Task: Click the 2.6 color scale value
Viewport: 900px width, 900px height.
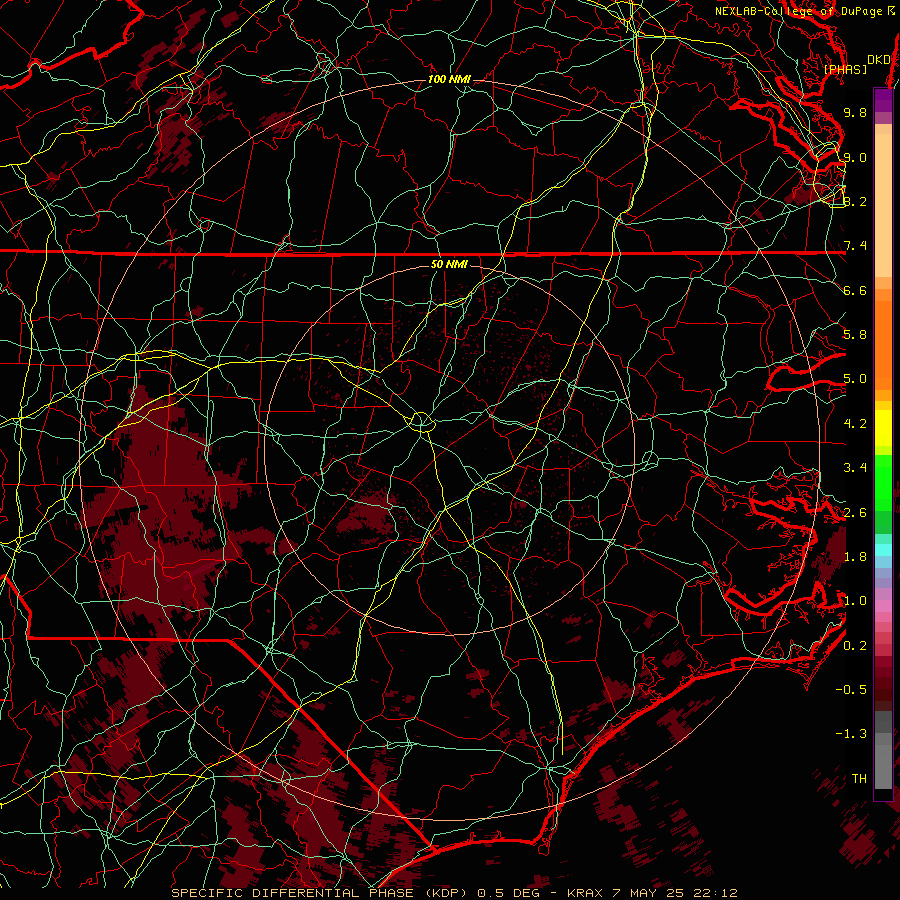Action: (x=855, y=513)
